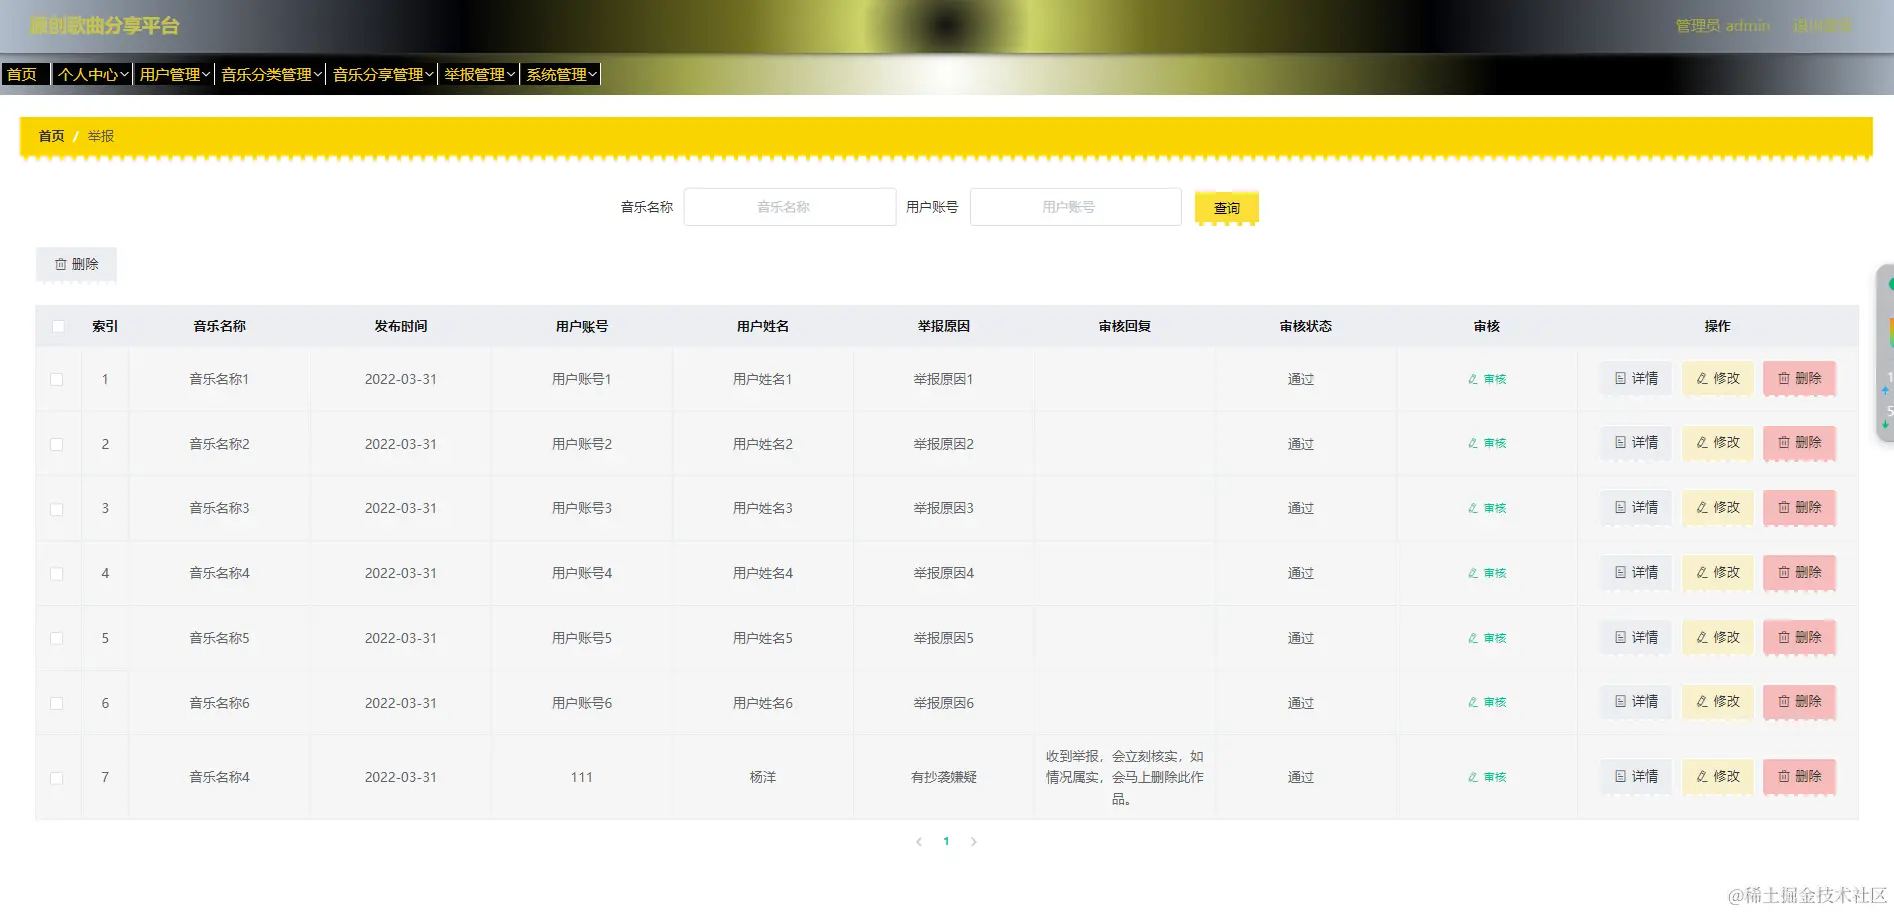This screenshot has width=1894, height=912.
Task: Open 详情 for row 音乐名称6
Action: click(1636, 701)
